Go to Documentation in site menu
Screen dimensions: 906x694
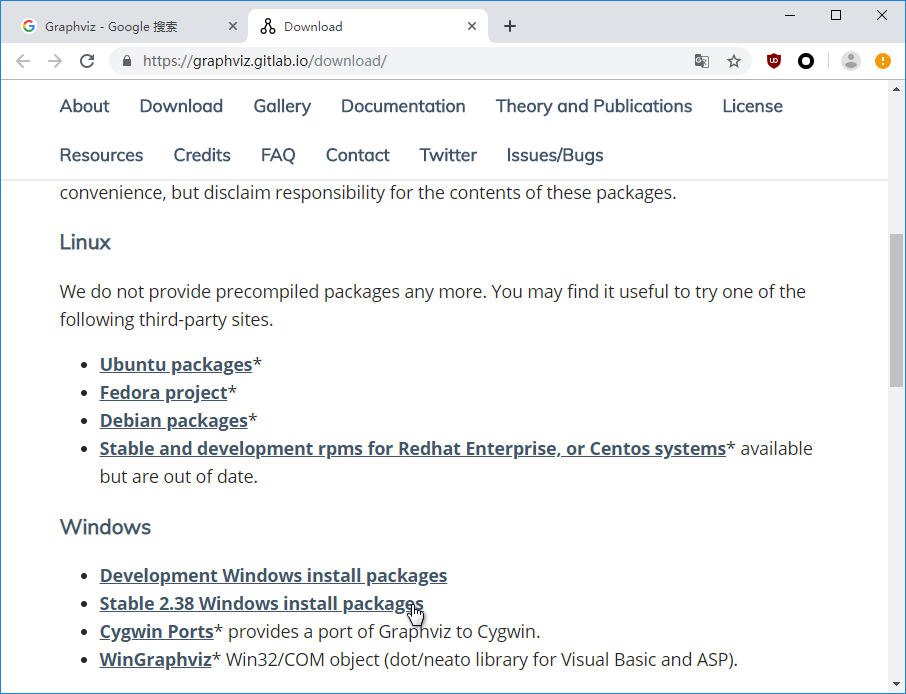[x=403, y=106]
